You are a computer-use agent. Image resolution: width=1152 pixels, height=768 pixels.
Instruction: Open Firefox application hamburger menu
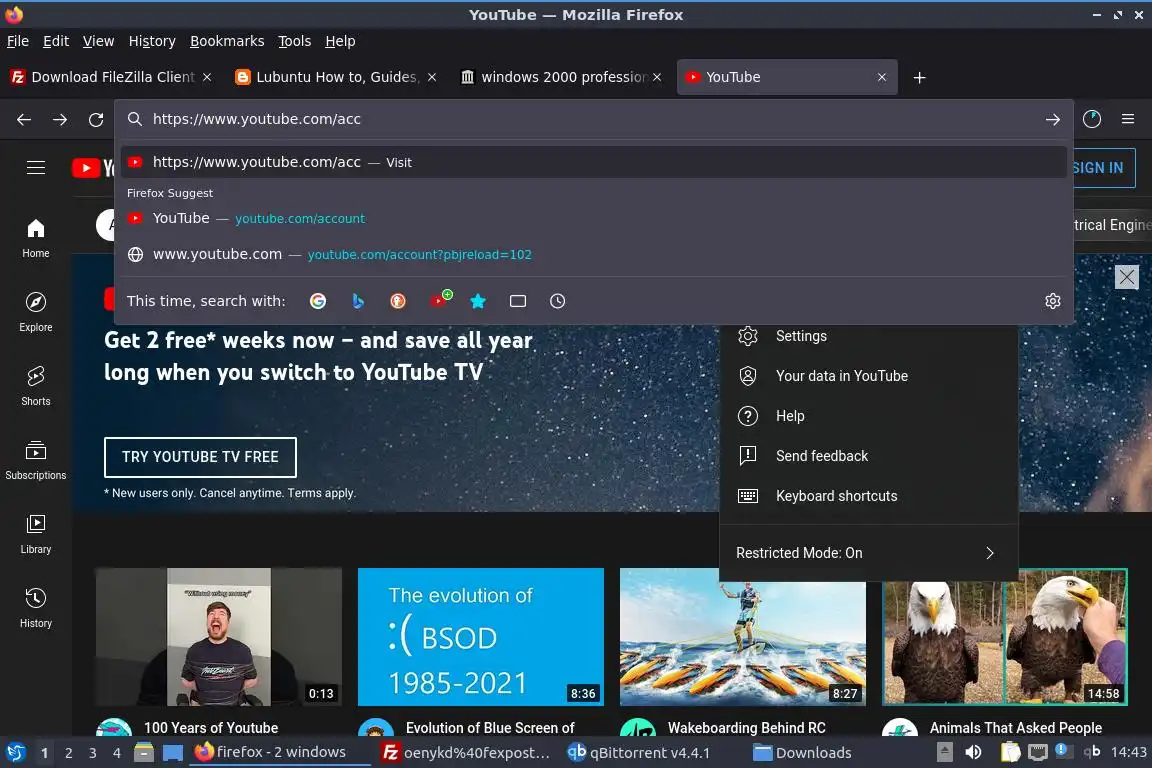[x=1128, y=119]
